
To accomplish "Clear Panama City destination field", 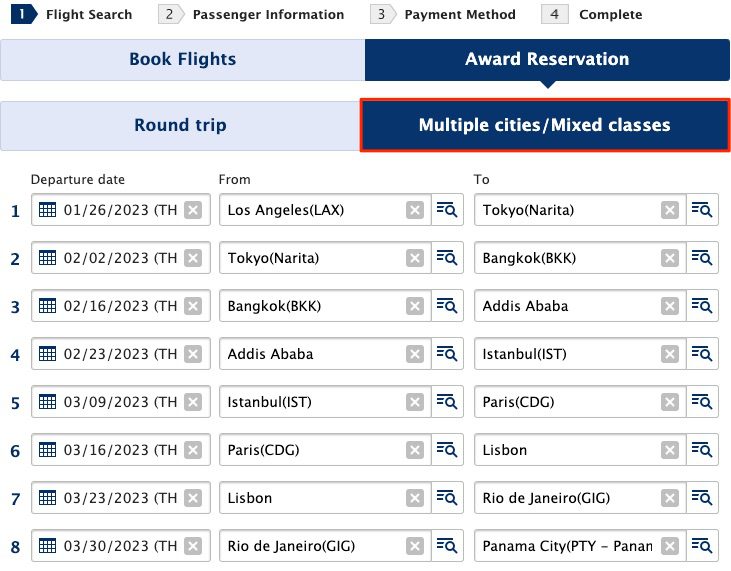I will click(670, 546).
